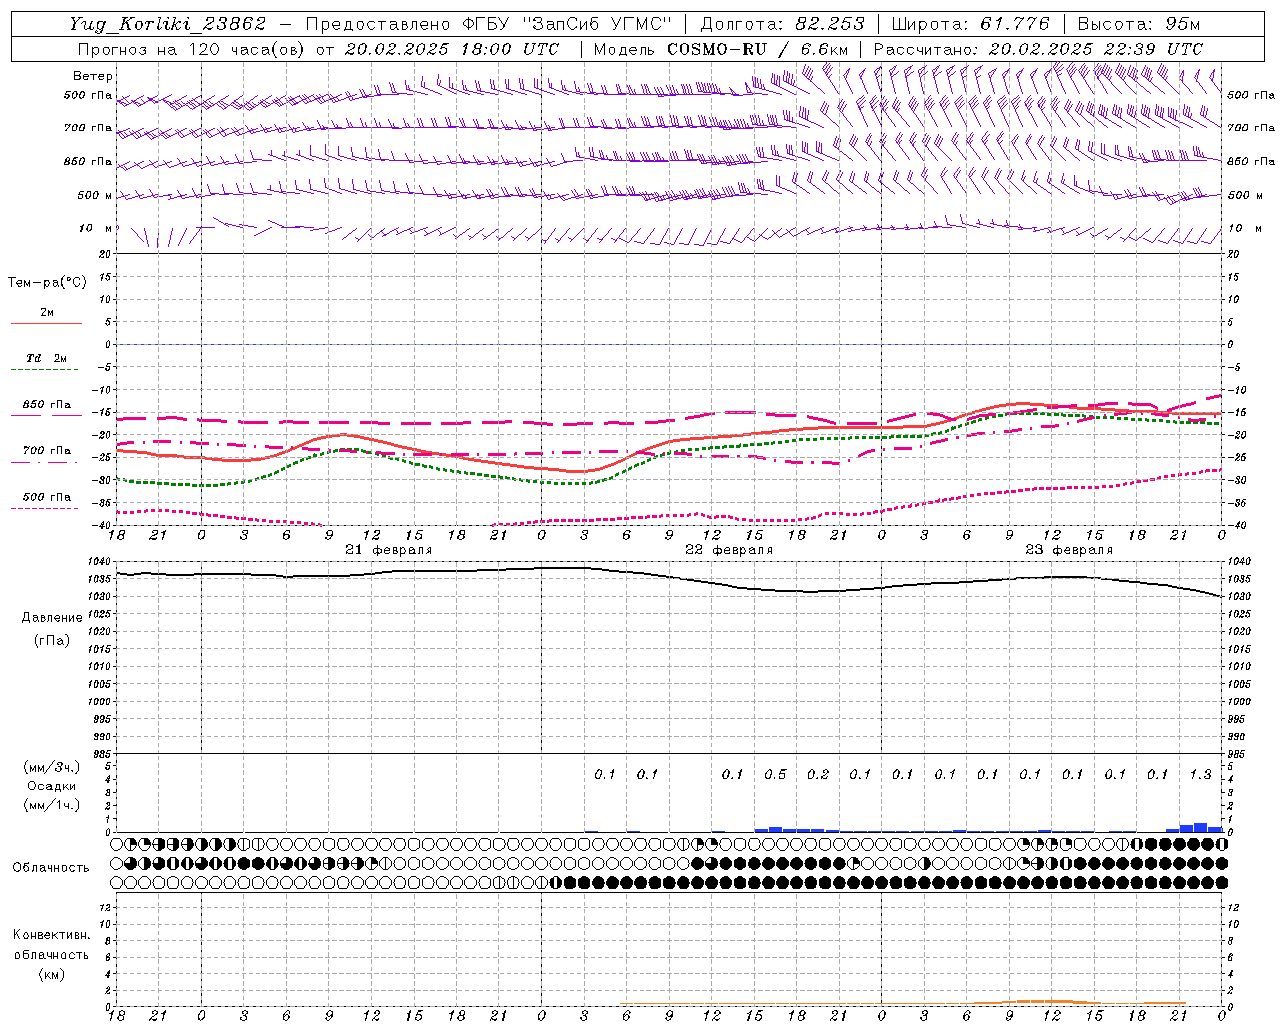
Task: Click the 850 гПа temperature legend label
Action: [x=47, y=405]
